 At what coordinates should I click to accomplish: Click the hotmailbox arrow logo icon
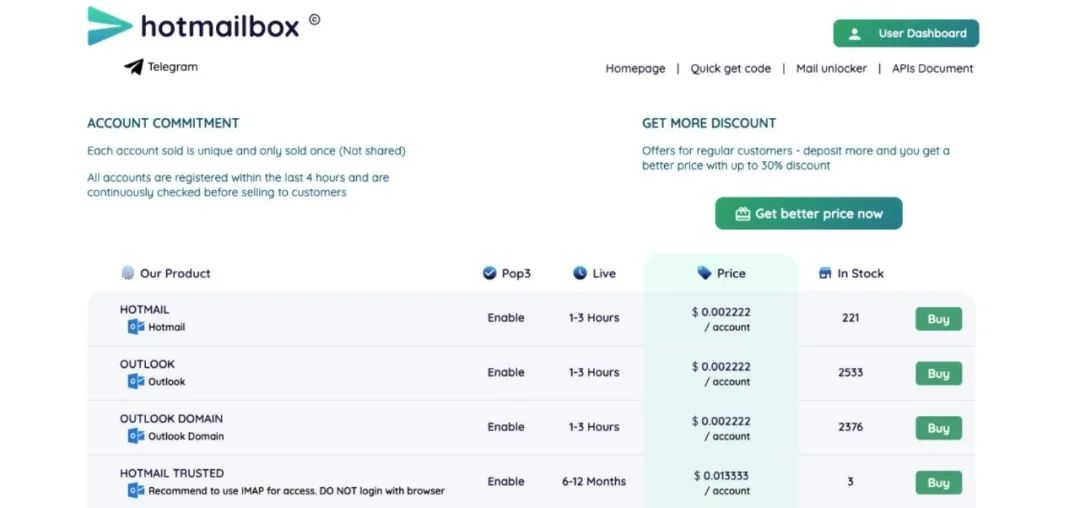109,26
